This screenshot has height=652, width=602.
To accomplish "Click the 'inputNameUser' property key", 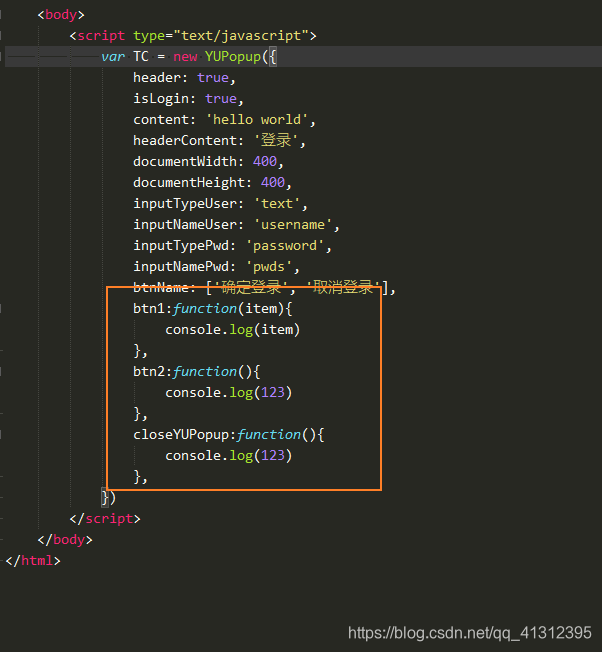I will click(x=185, y=225).
